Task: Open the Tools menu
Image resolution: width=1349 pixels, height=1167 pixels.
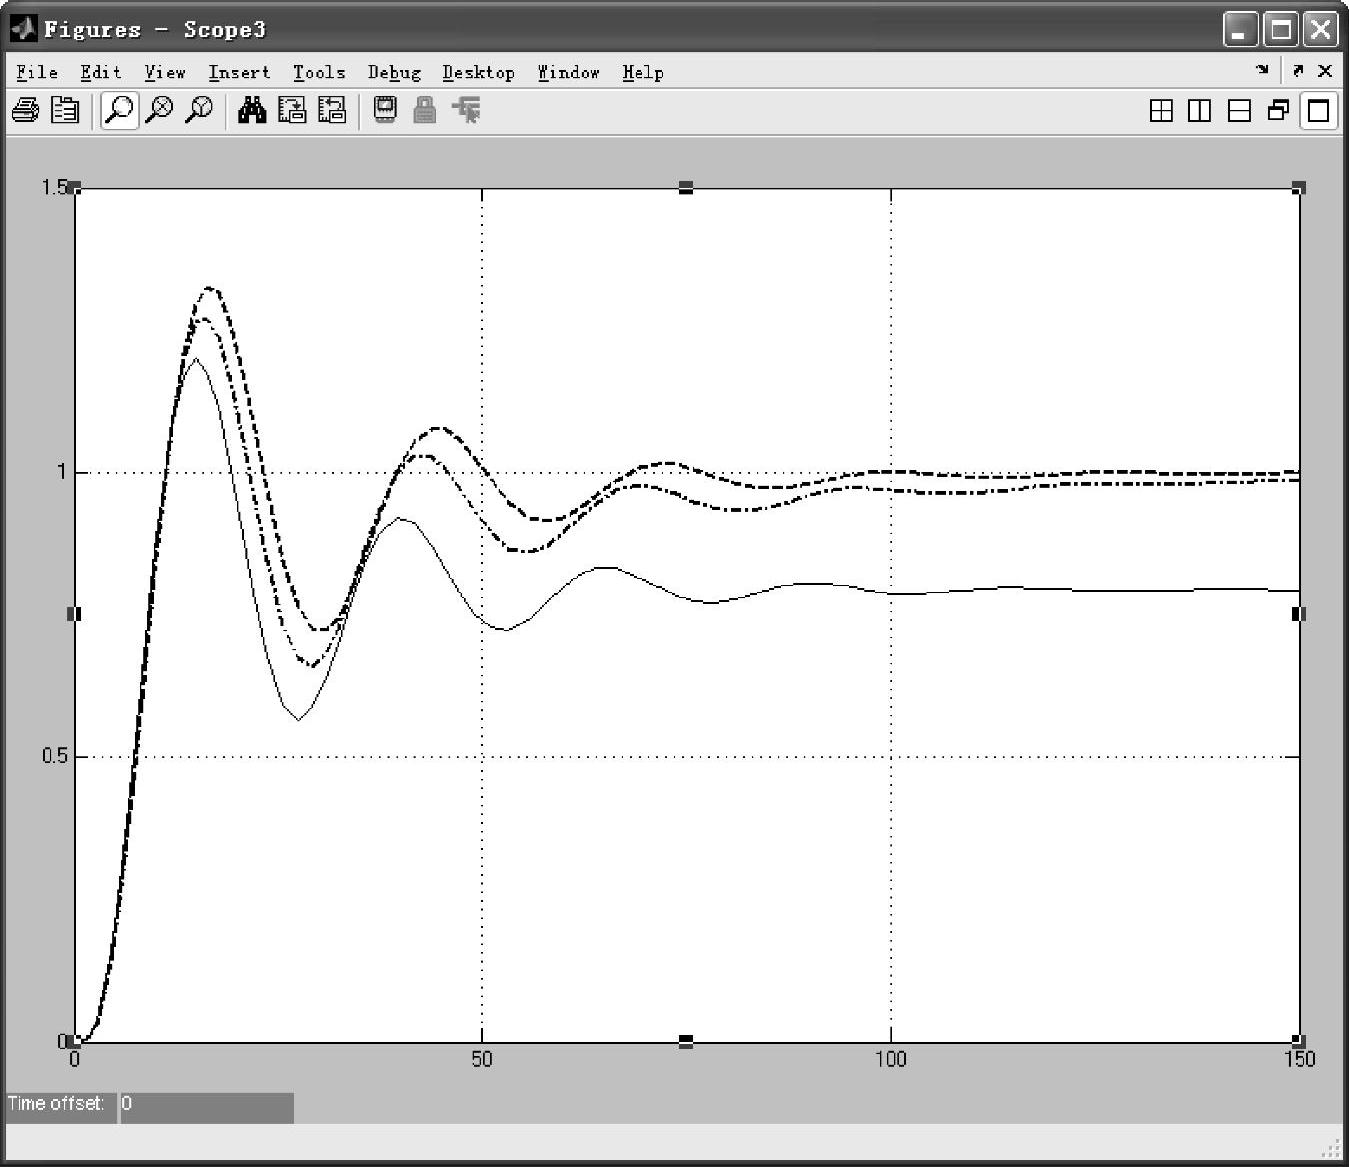Action: pyautogui.click(x=318, y=72)
